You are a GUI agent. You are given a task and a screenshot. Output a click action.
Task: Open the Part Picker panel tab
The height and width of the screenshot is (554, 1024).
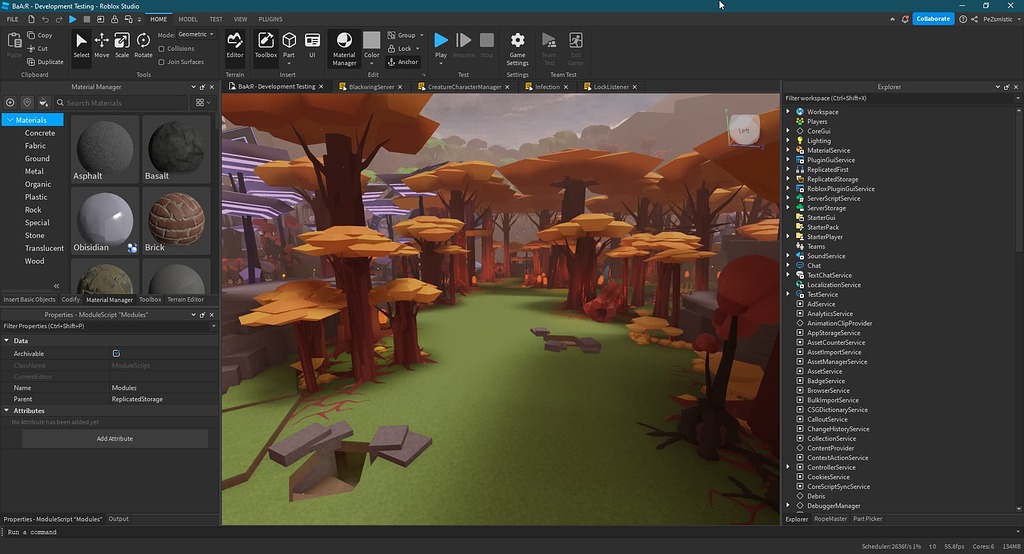[867, 519]
